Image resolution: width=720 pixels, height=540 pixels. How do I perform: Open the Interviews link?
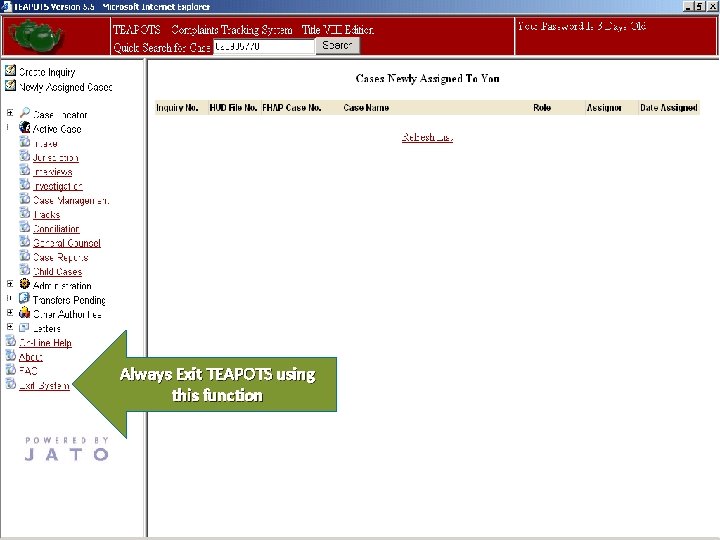coord(52,172)
